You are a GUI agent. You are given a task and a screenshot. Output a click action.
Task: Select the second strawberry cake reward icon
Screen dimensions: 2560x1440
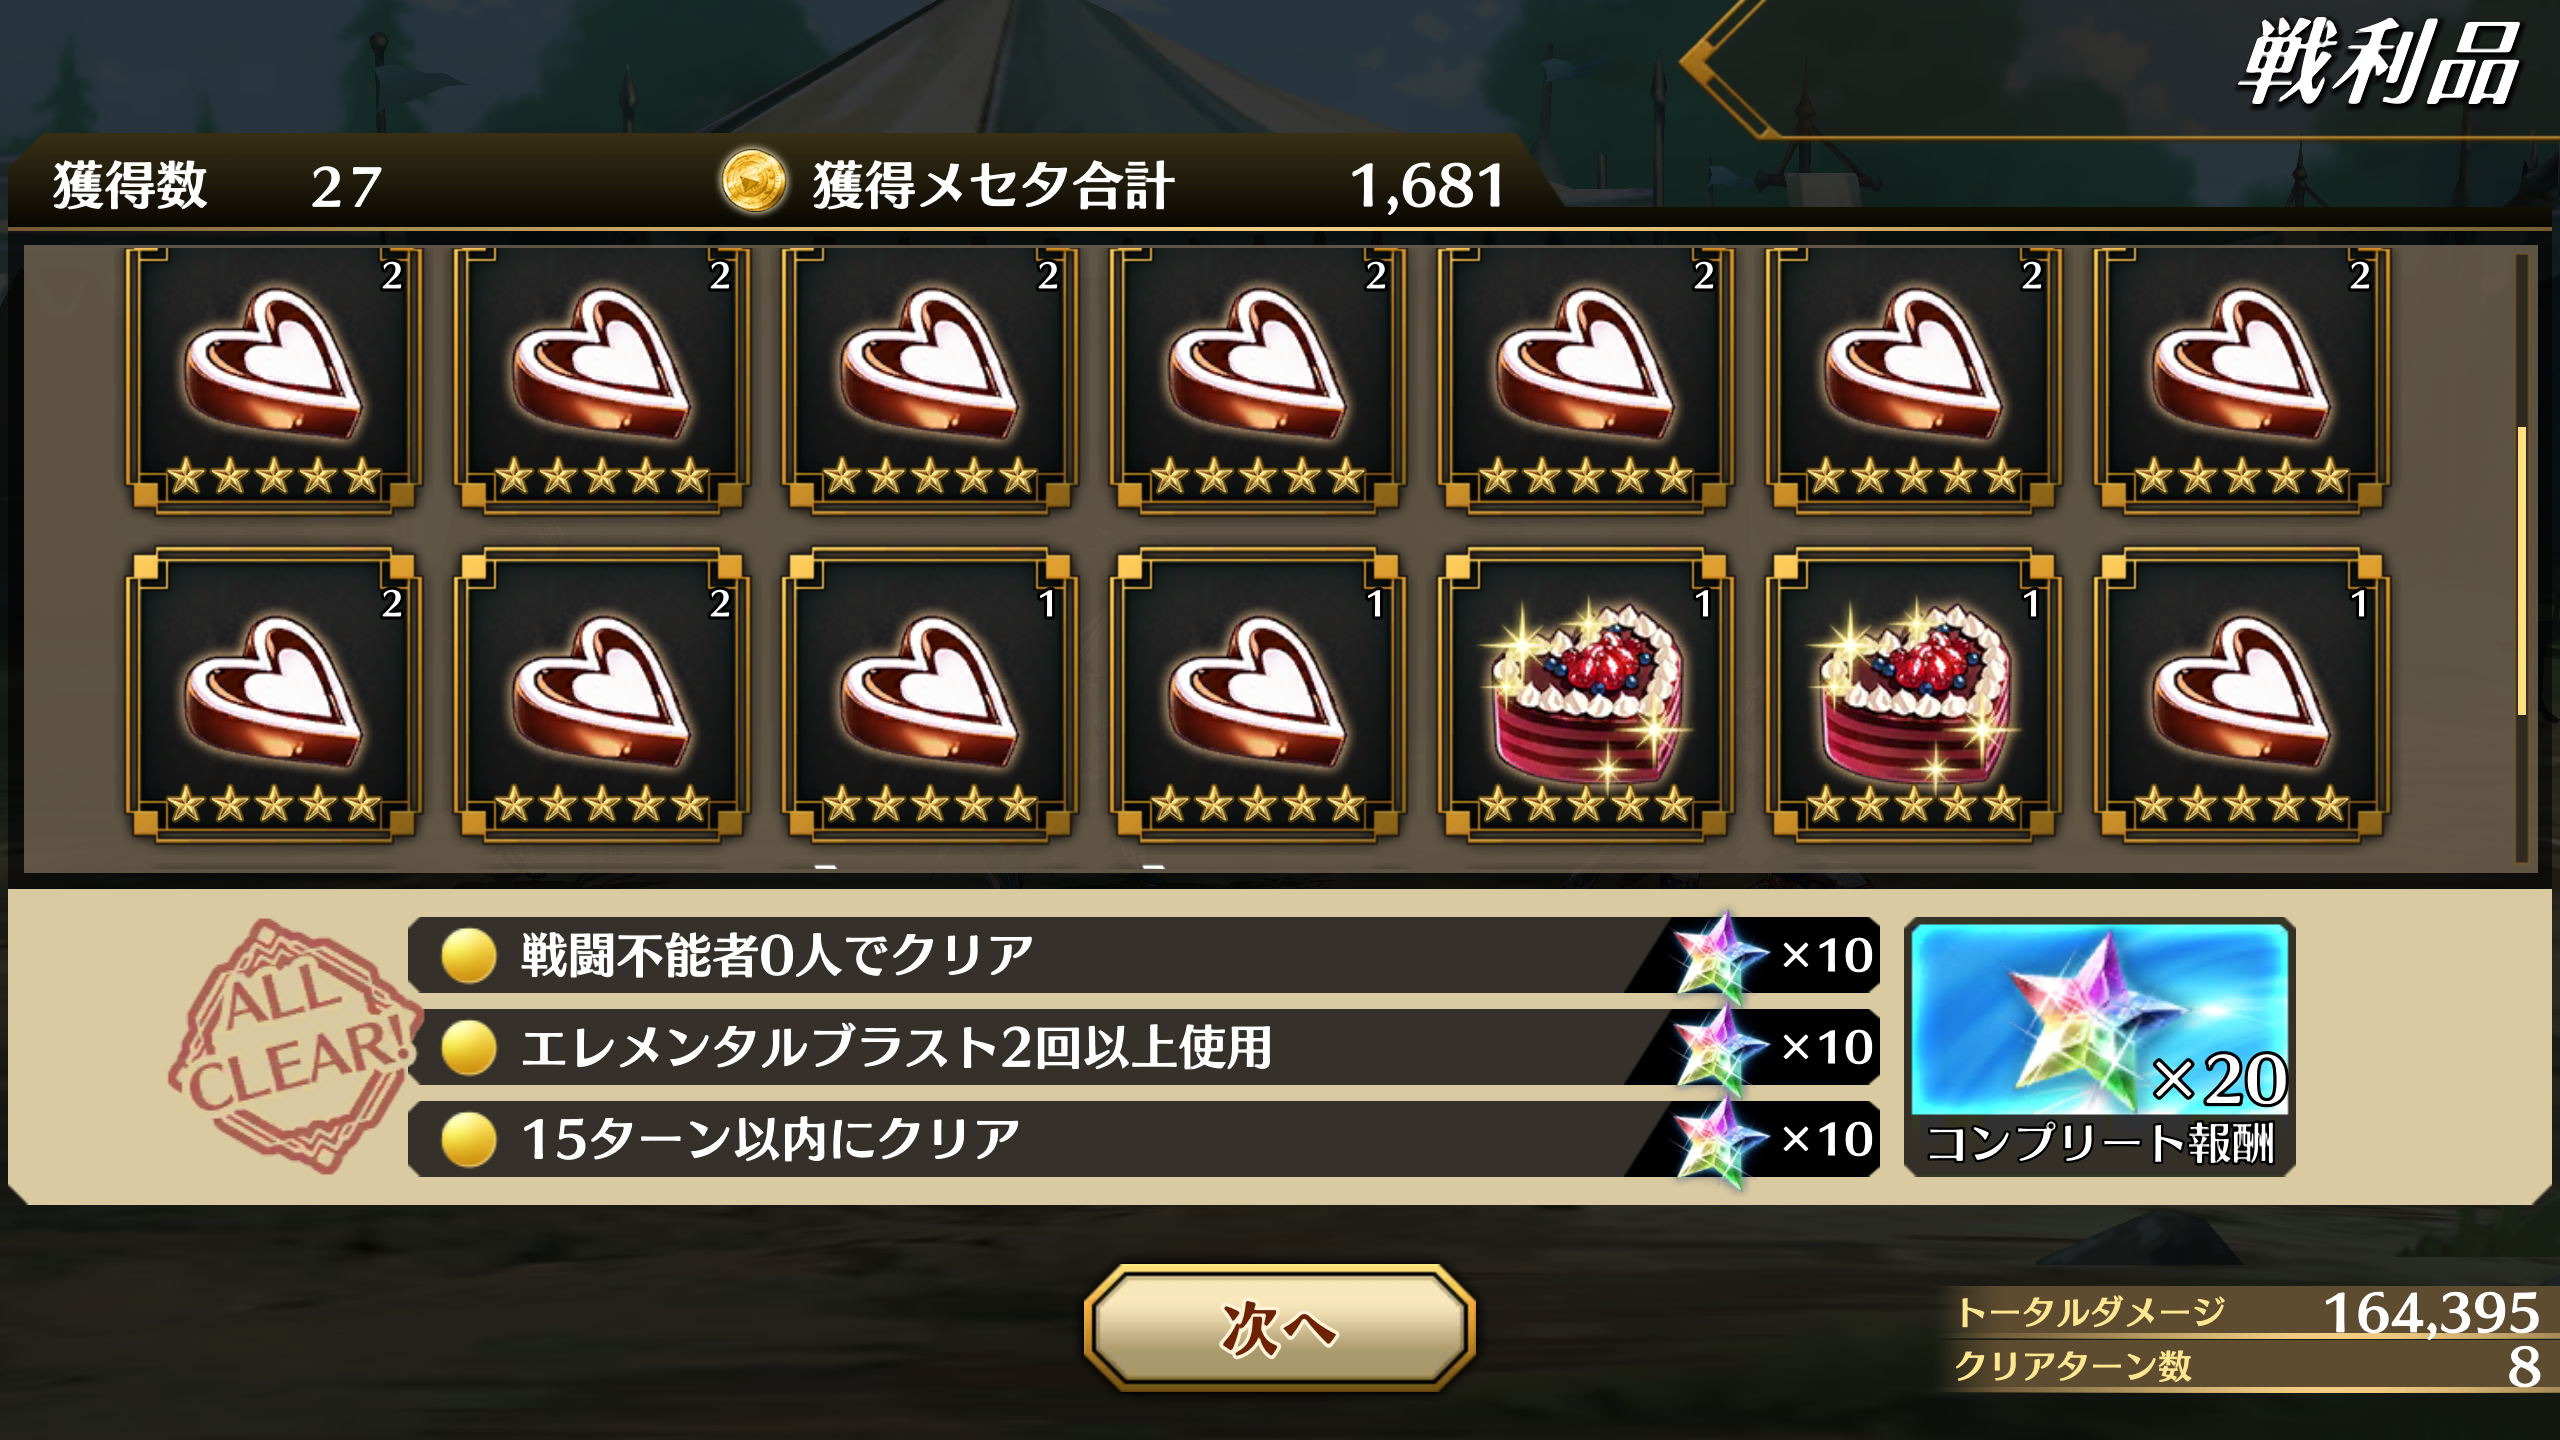pos(1913,694)
